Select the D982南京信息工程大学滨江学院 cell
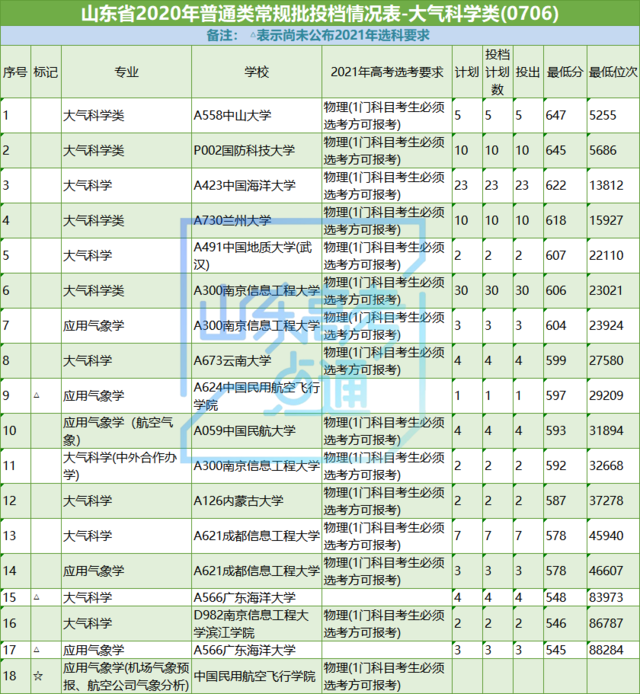This screenshot has width=640, height=694. pos(256,623)
